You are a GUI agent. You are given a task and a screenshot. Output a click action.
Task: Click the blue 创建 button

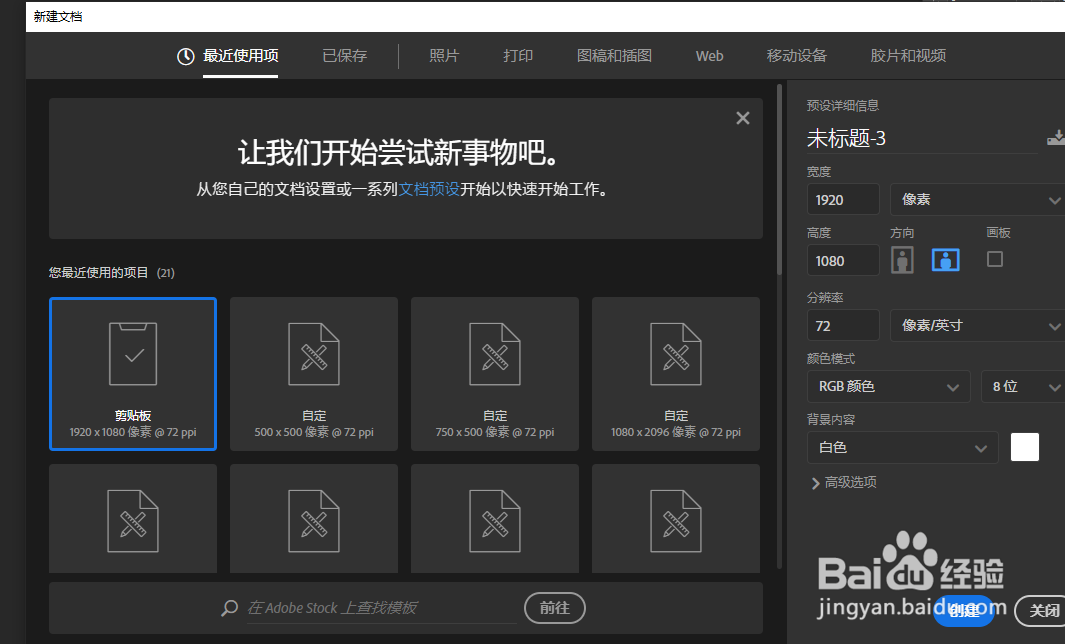pos(963,610)
